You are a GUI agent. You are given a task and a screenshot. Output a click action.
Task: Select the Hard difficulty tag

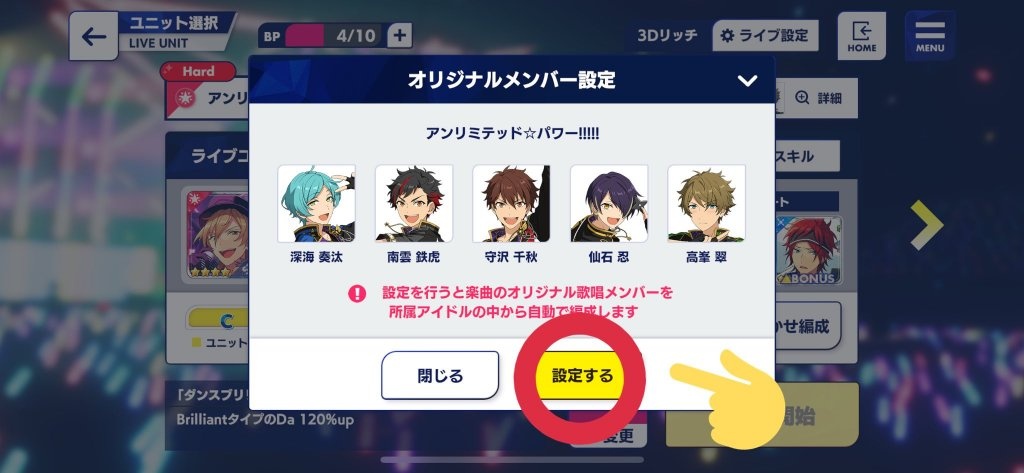tap(198, 71)
